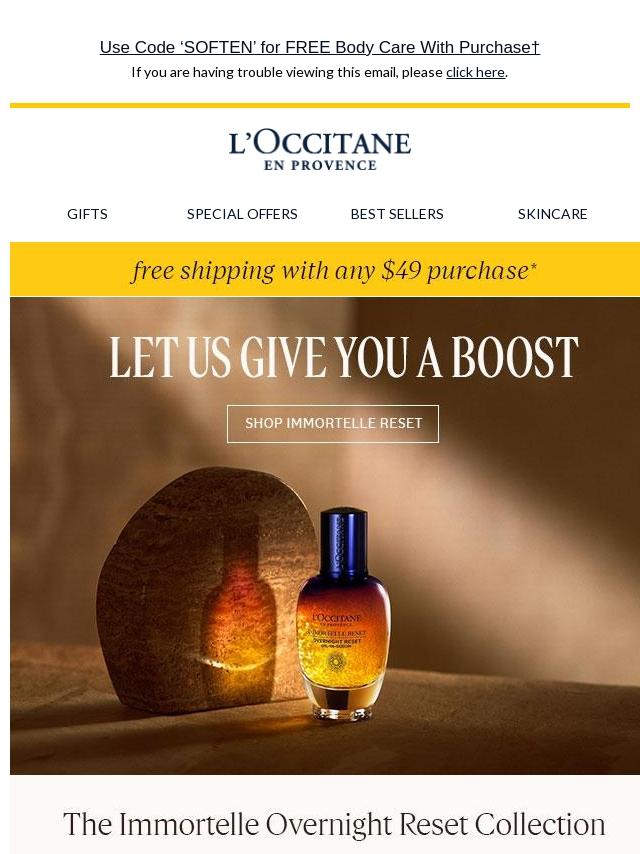Viewport: 640px width, 854px height.
Task: Click the 'EN PROVENCE' tagline under the logo
Action: point(320,166)
